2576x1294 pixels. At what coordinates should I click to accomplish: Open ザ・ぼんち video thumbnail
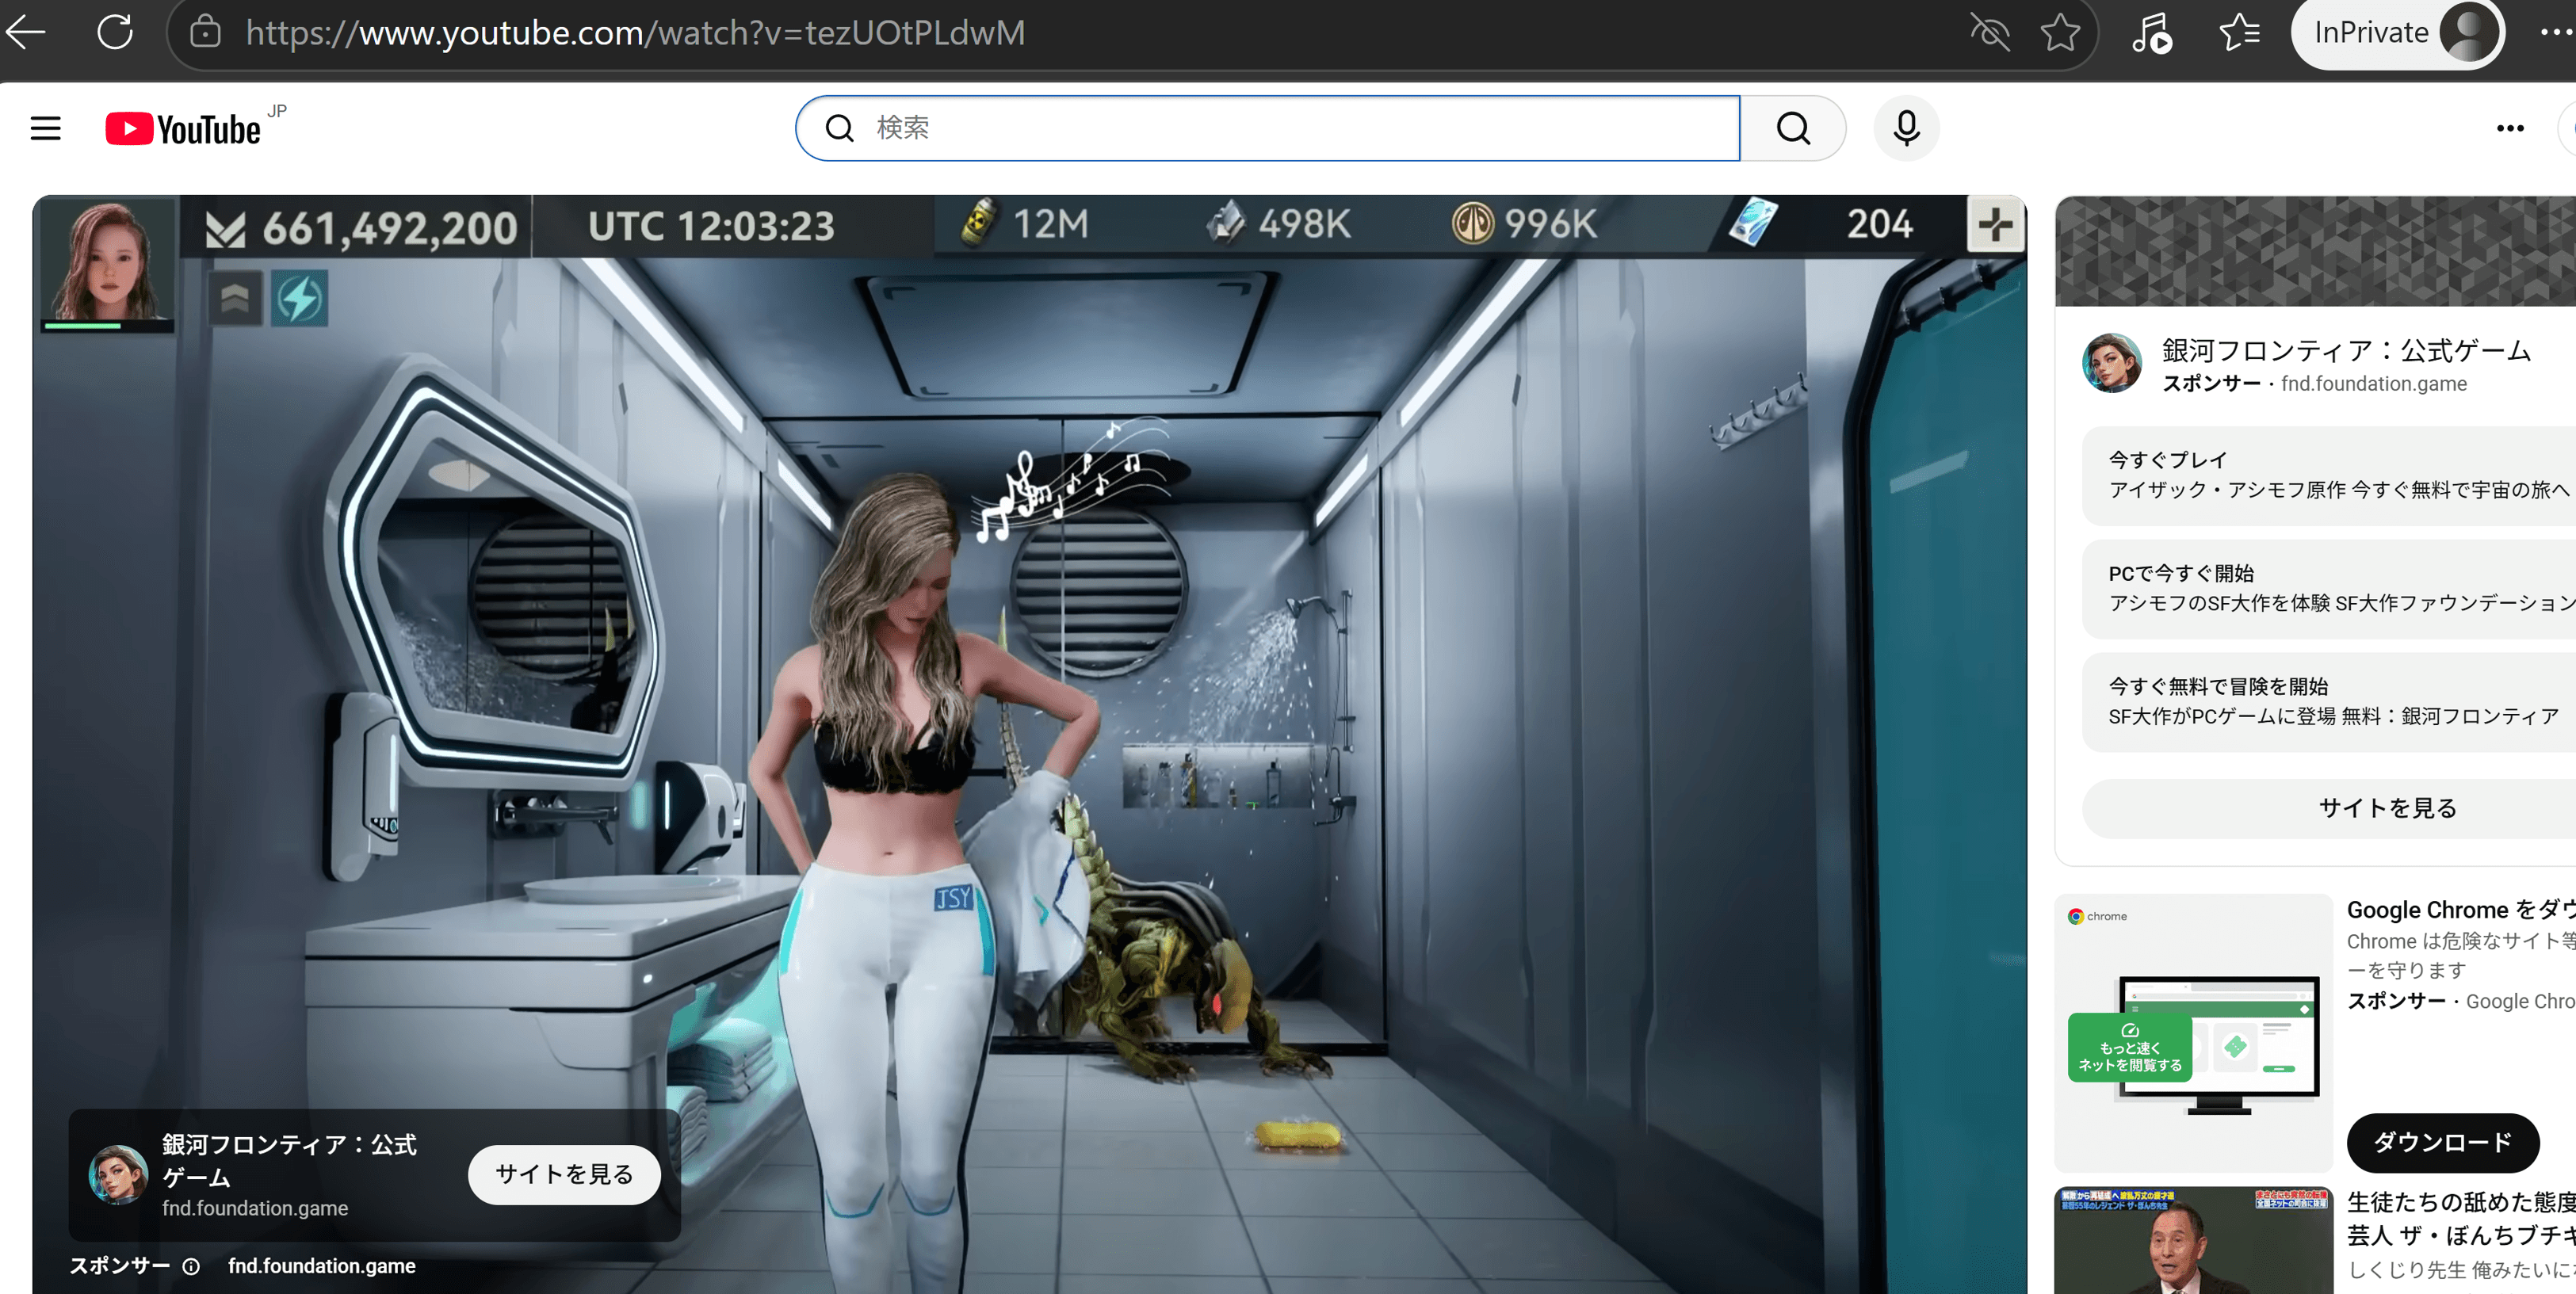tap(2193, 1240)
